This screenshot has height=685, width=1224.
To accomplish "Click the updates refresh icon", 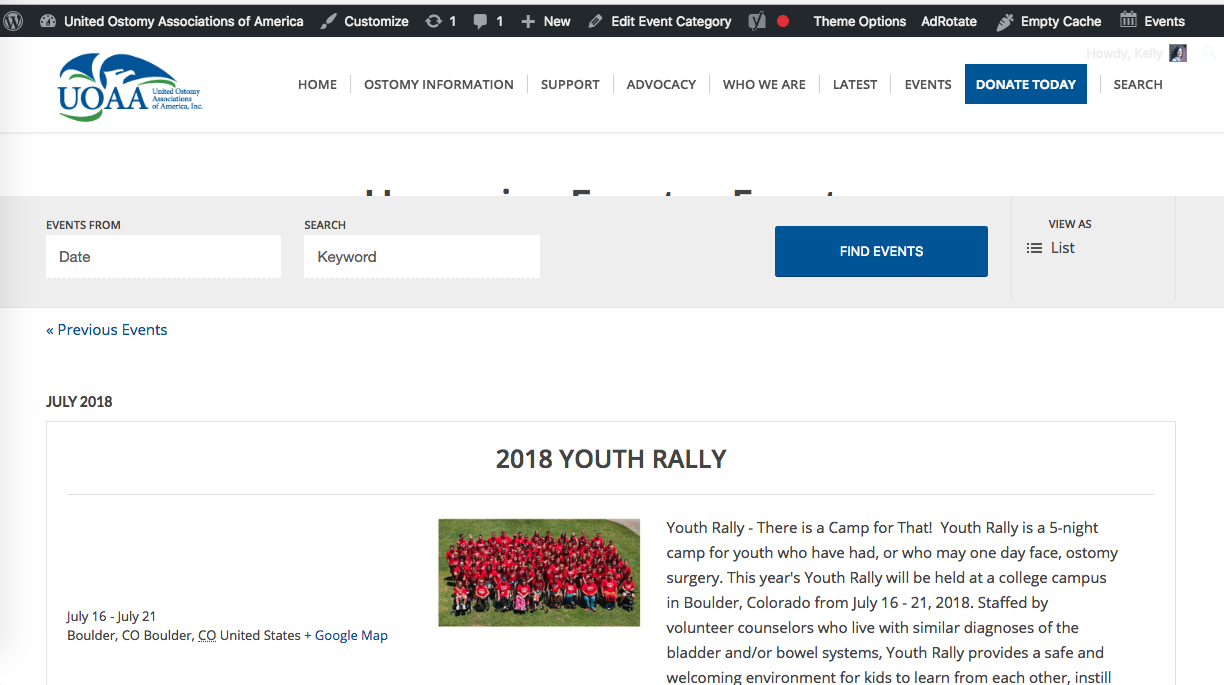I will click(433, 21).
